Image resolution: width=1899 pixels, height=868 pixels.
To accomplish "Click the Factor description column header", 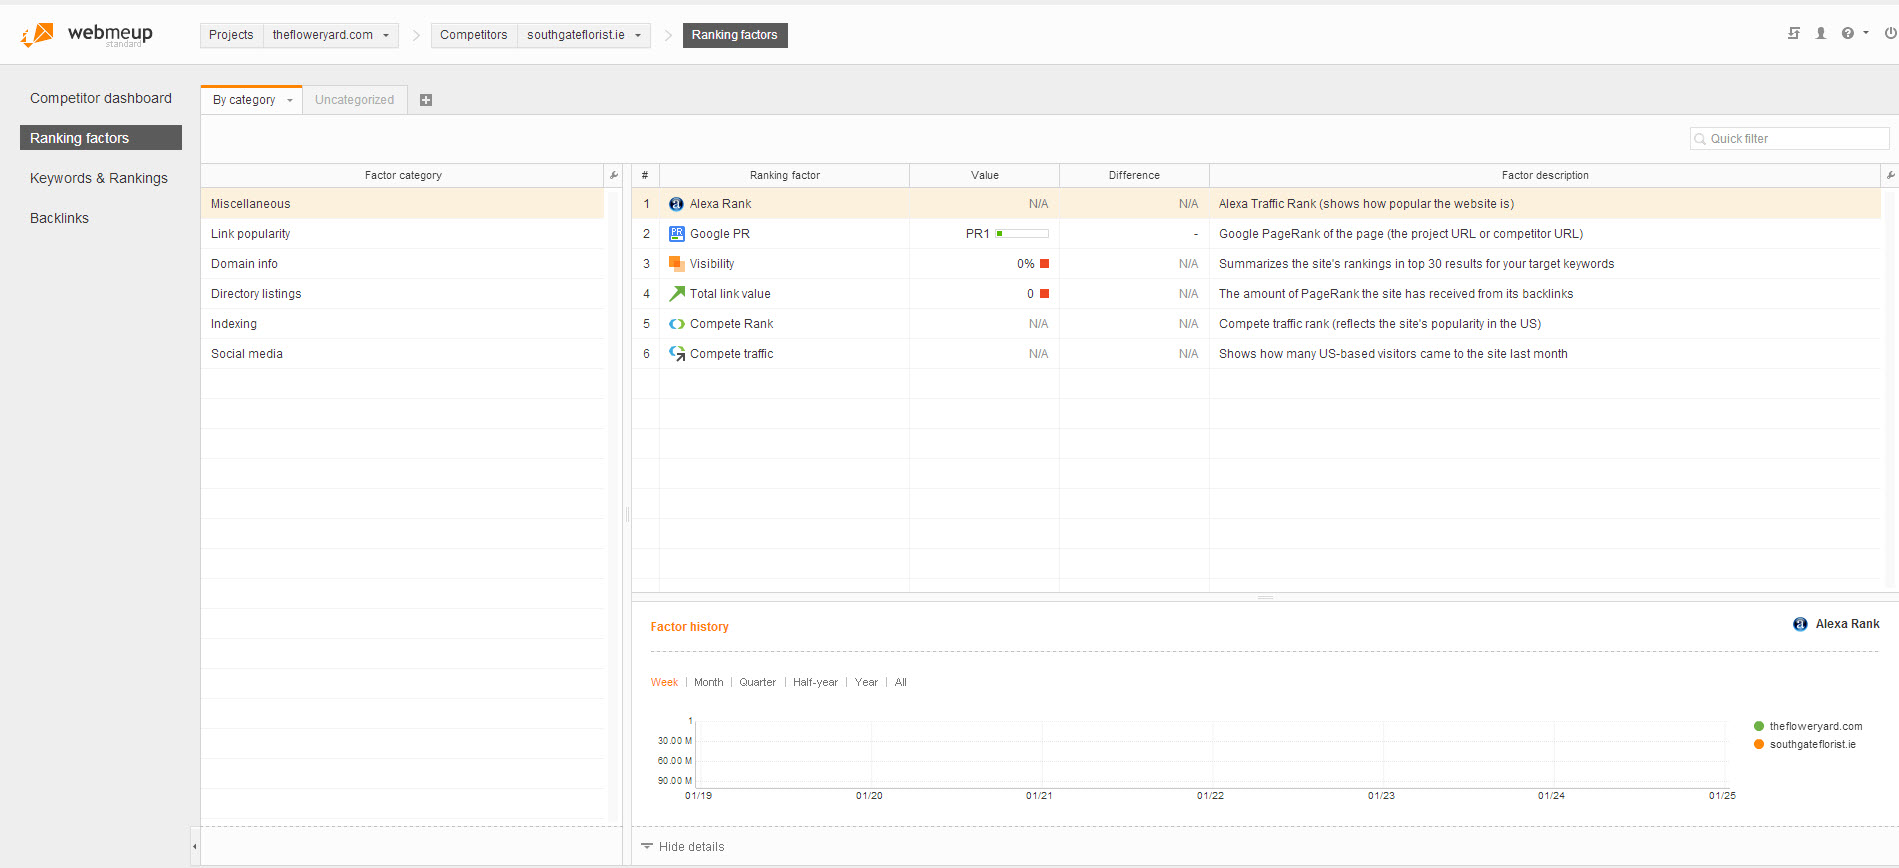I will pos(1545,175).
